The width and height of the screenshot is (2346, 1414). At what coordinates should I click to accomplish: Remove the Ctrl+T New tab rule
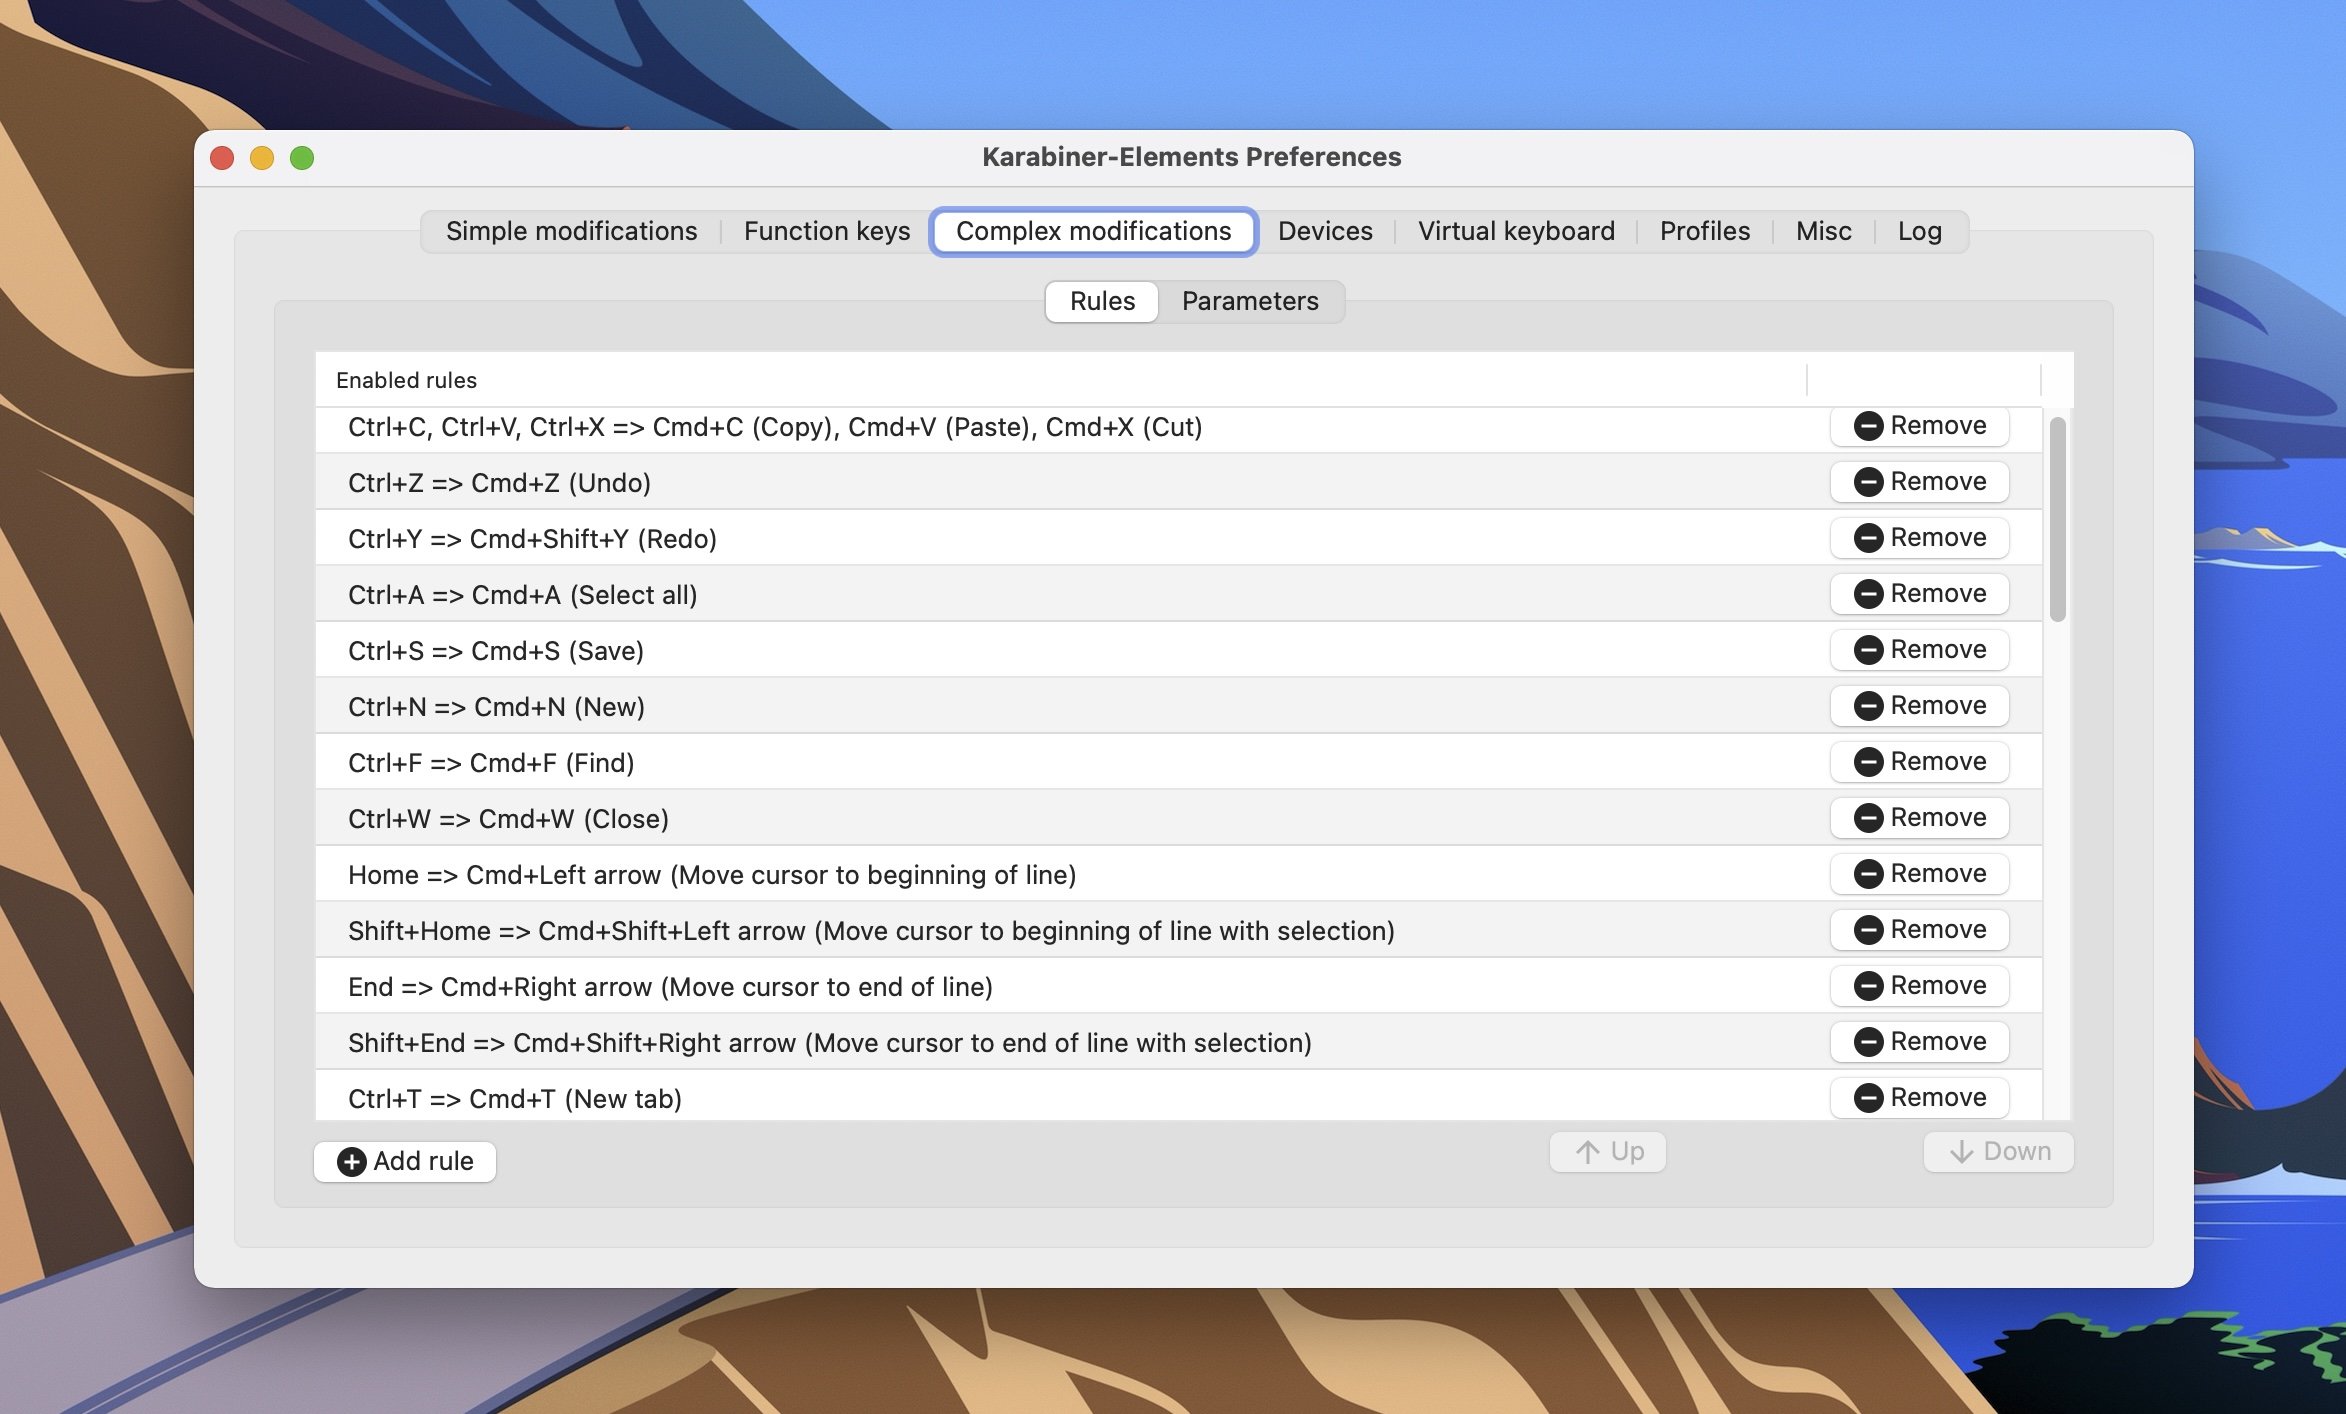point(1919,1098)
